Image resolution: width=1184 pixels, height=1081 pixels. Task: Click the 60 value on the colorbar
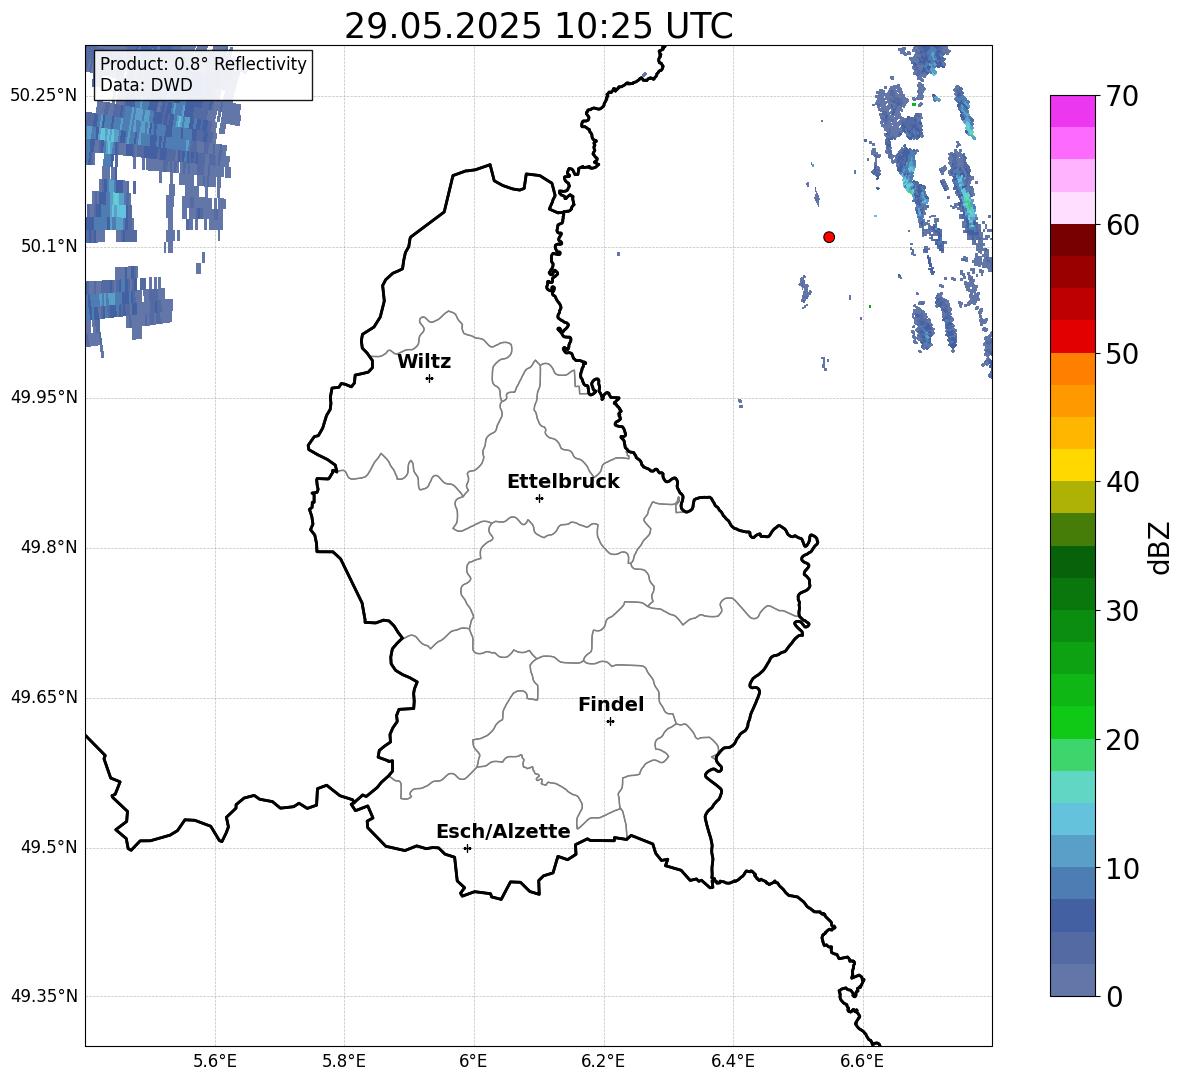tap(1122, 225)
